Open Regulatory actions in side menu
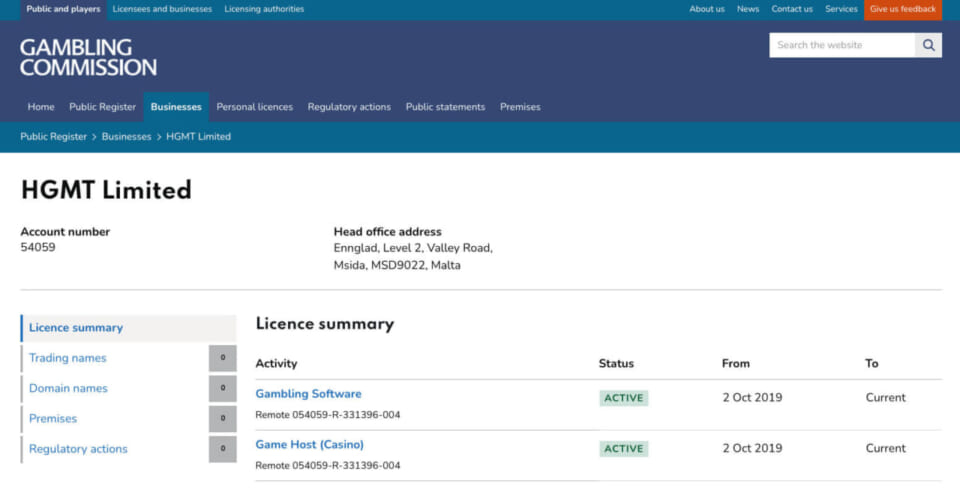960x496 pixels. pos(78,449)
